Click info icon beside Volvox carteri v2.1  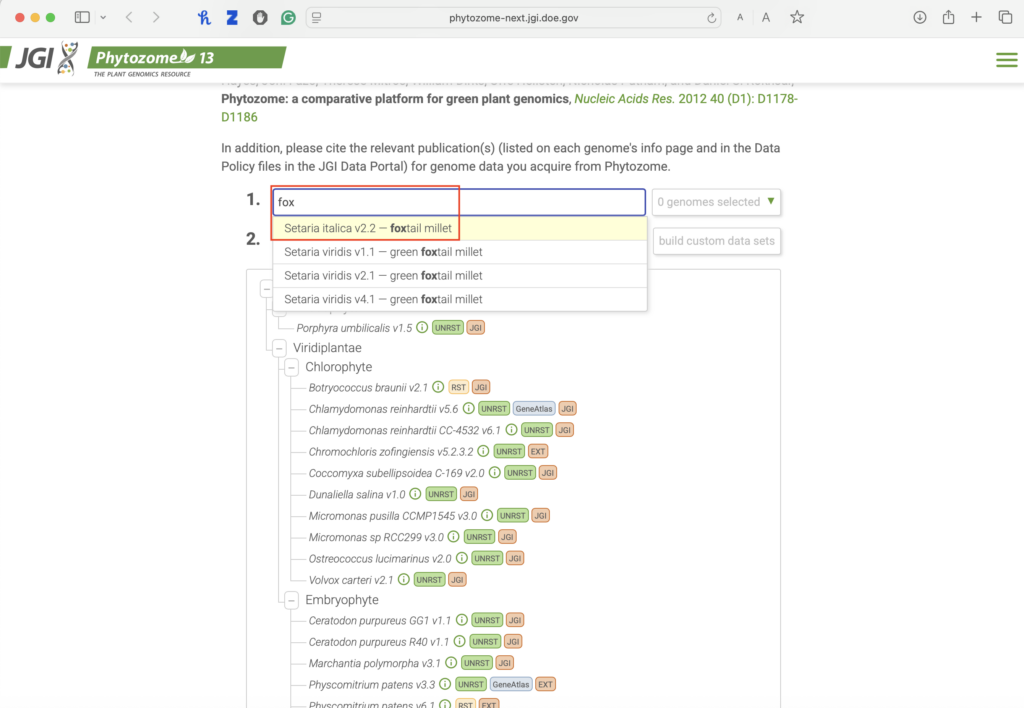404,579
